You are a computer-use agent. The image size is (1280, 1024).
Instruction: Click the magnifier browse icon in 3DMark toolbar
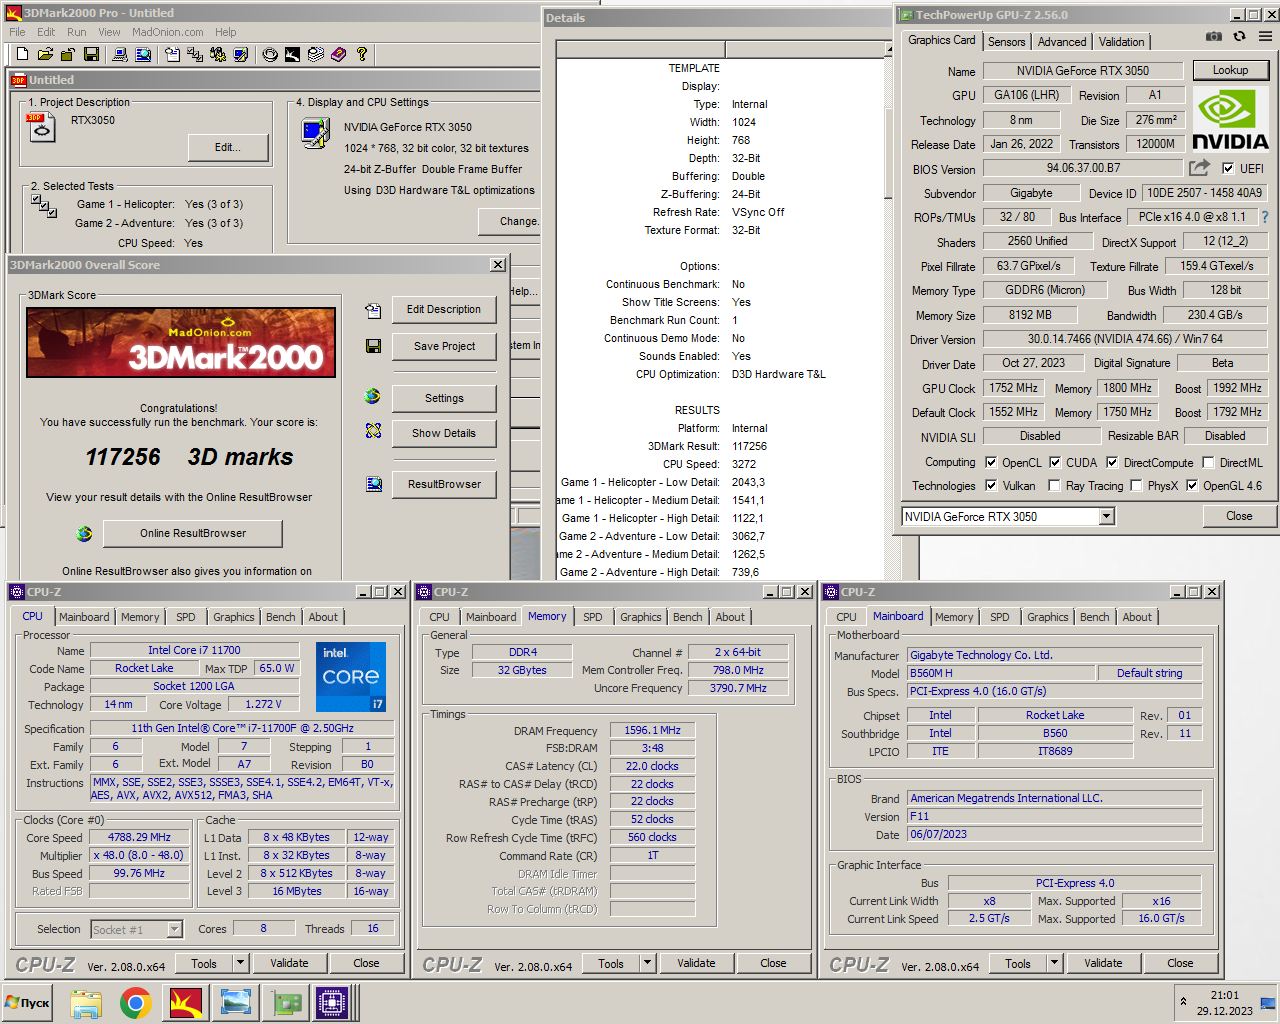coord(143,54)
